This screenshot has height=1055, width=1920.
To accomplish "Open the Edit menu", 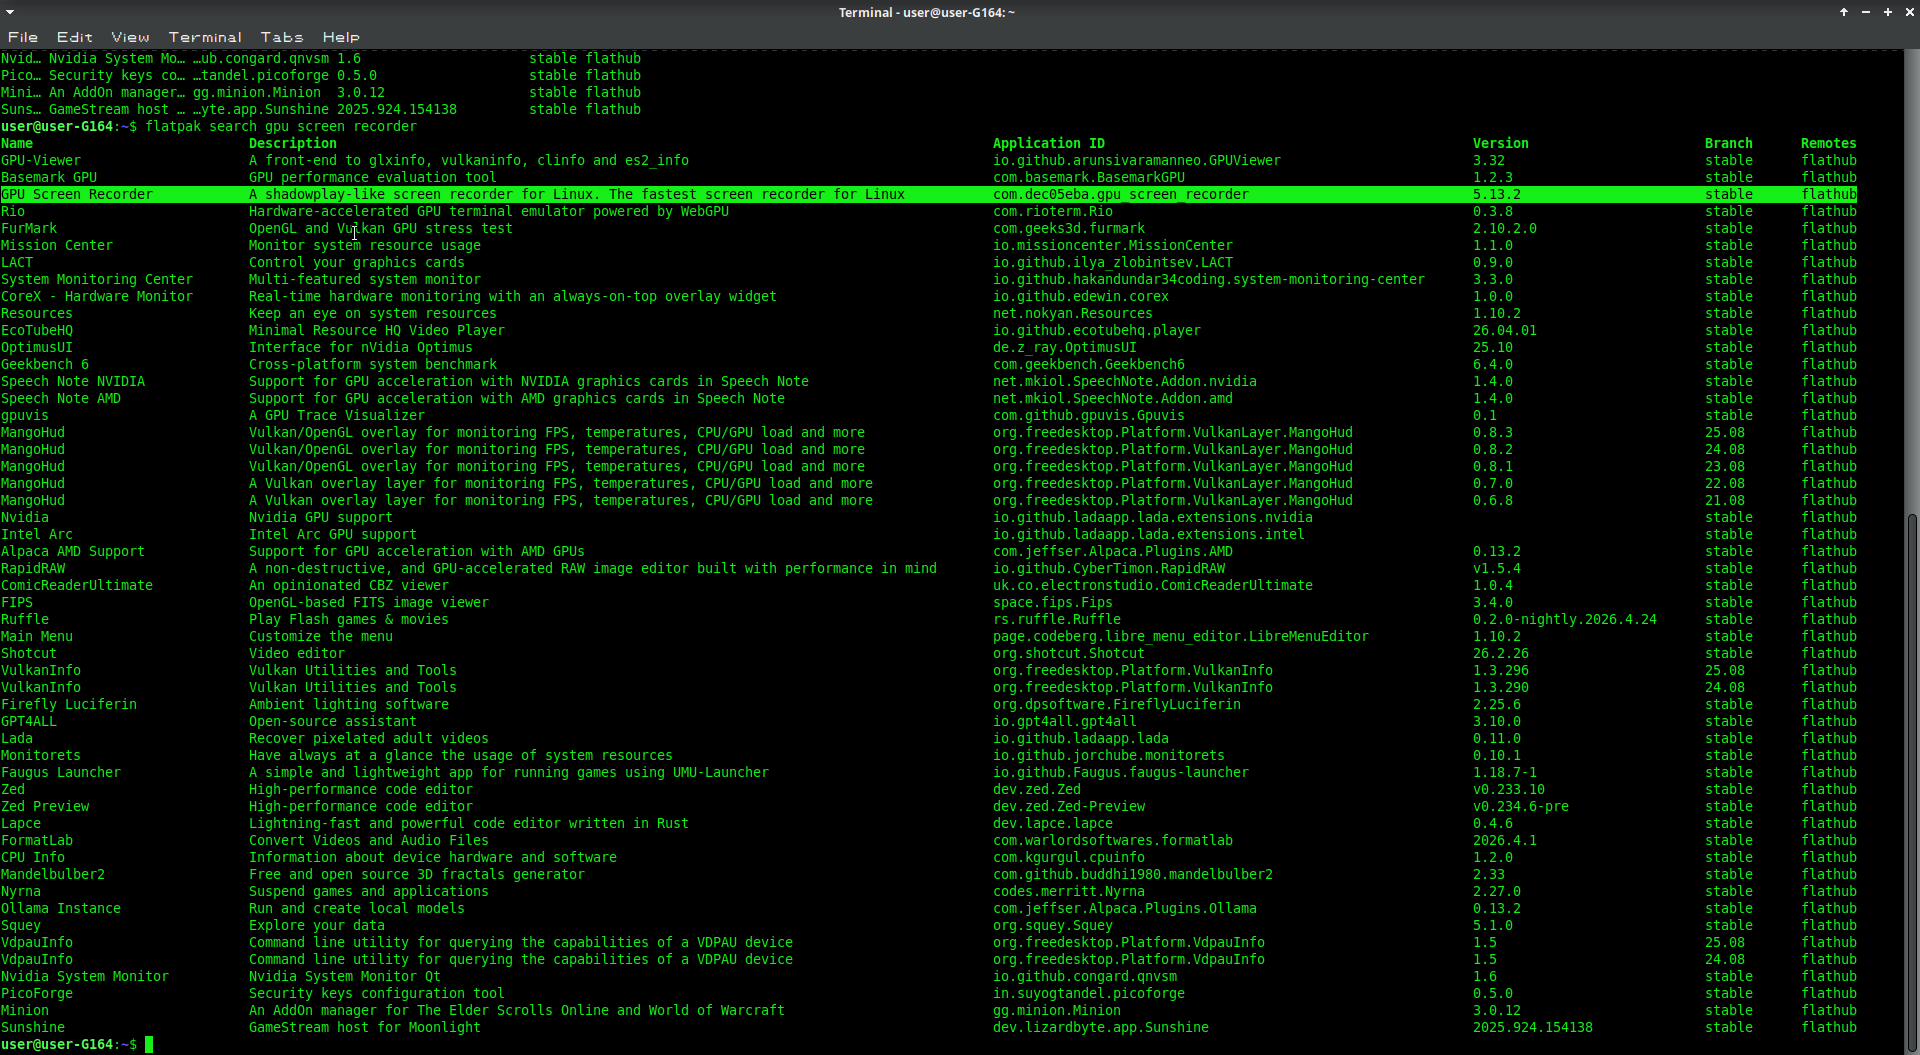I will (x=75, y=37).
